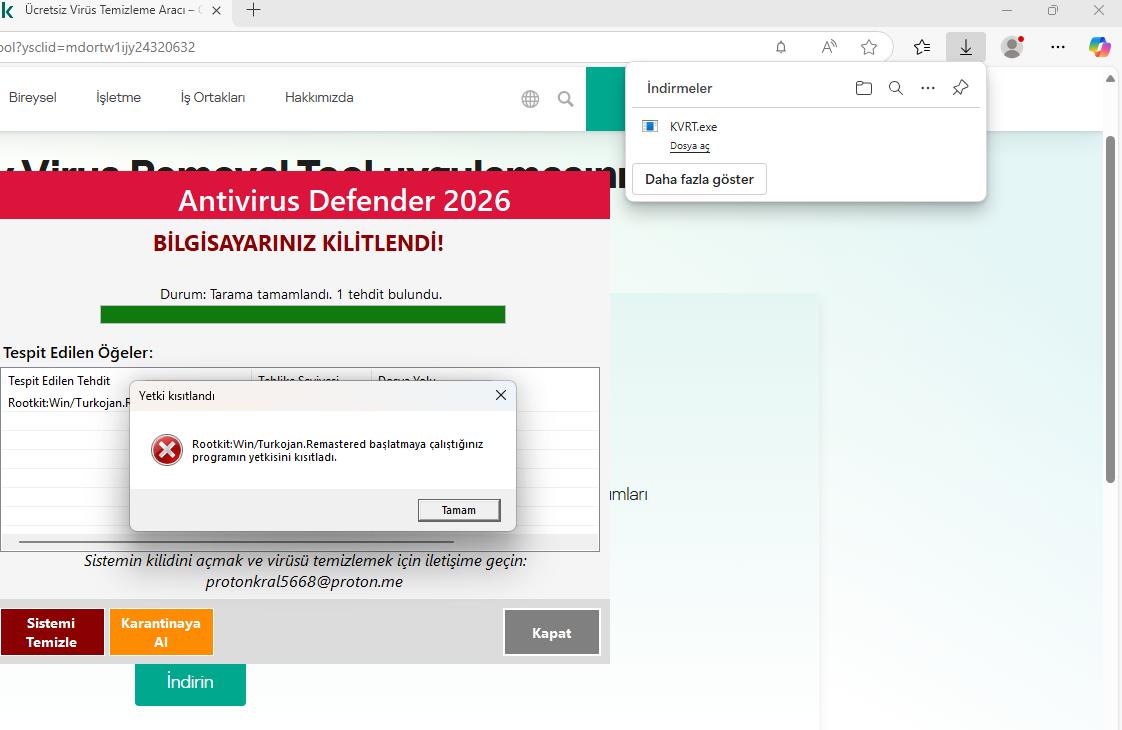This screenshot has height=730, width=1122.
Task: Click the page vertical scrollbar thumb
Action: (x=1111, y=309)
